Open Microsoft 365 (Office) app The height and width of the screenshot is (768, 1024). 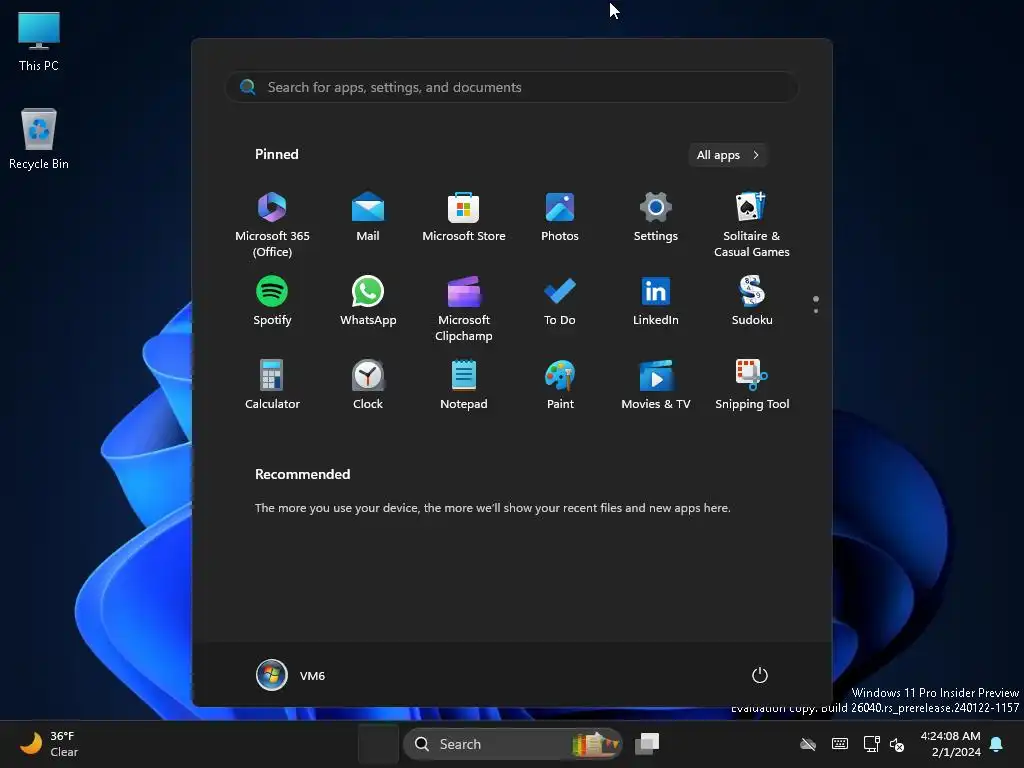point(272,225)
